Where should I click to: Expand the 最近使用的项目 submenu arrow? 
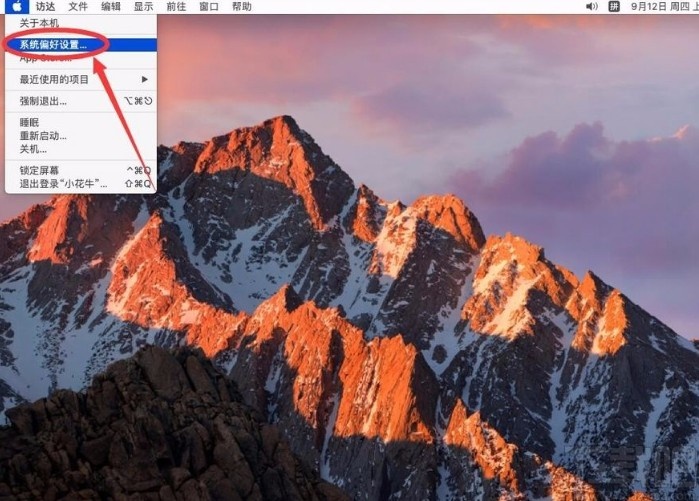point(145,79)
